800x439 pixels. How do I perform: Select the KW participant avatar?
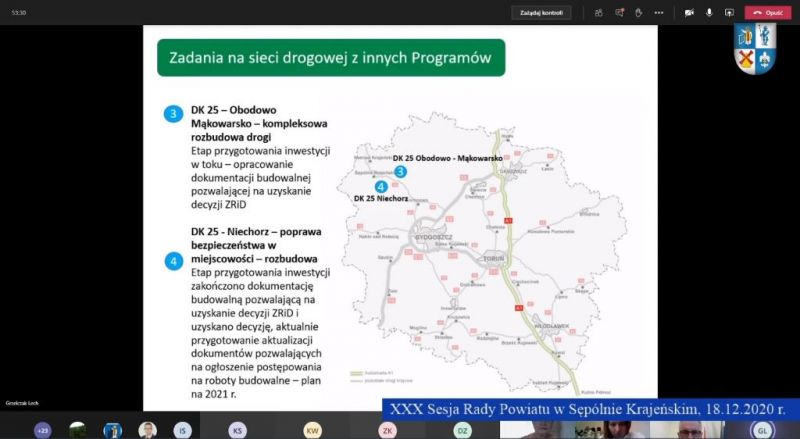coord(312,430)
